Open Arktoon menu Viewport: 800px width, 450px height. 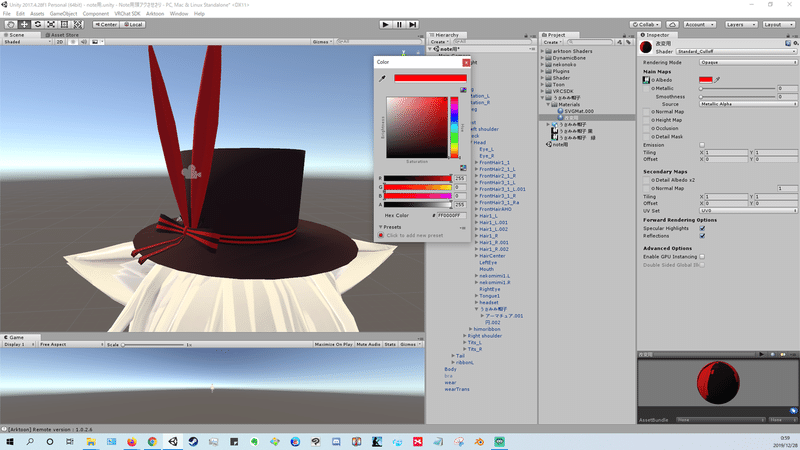[x=155, y=14]
